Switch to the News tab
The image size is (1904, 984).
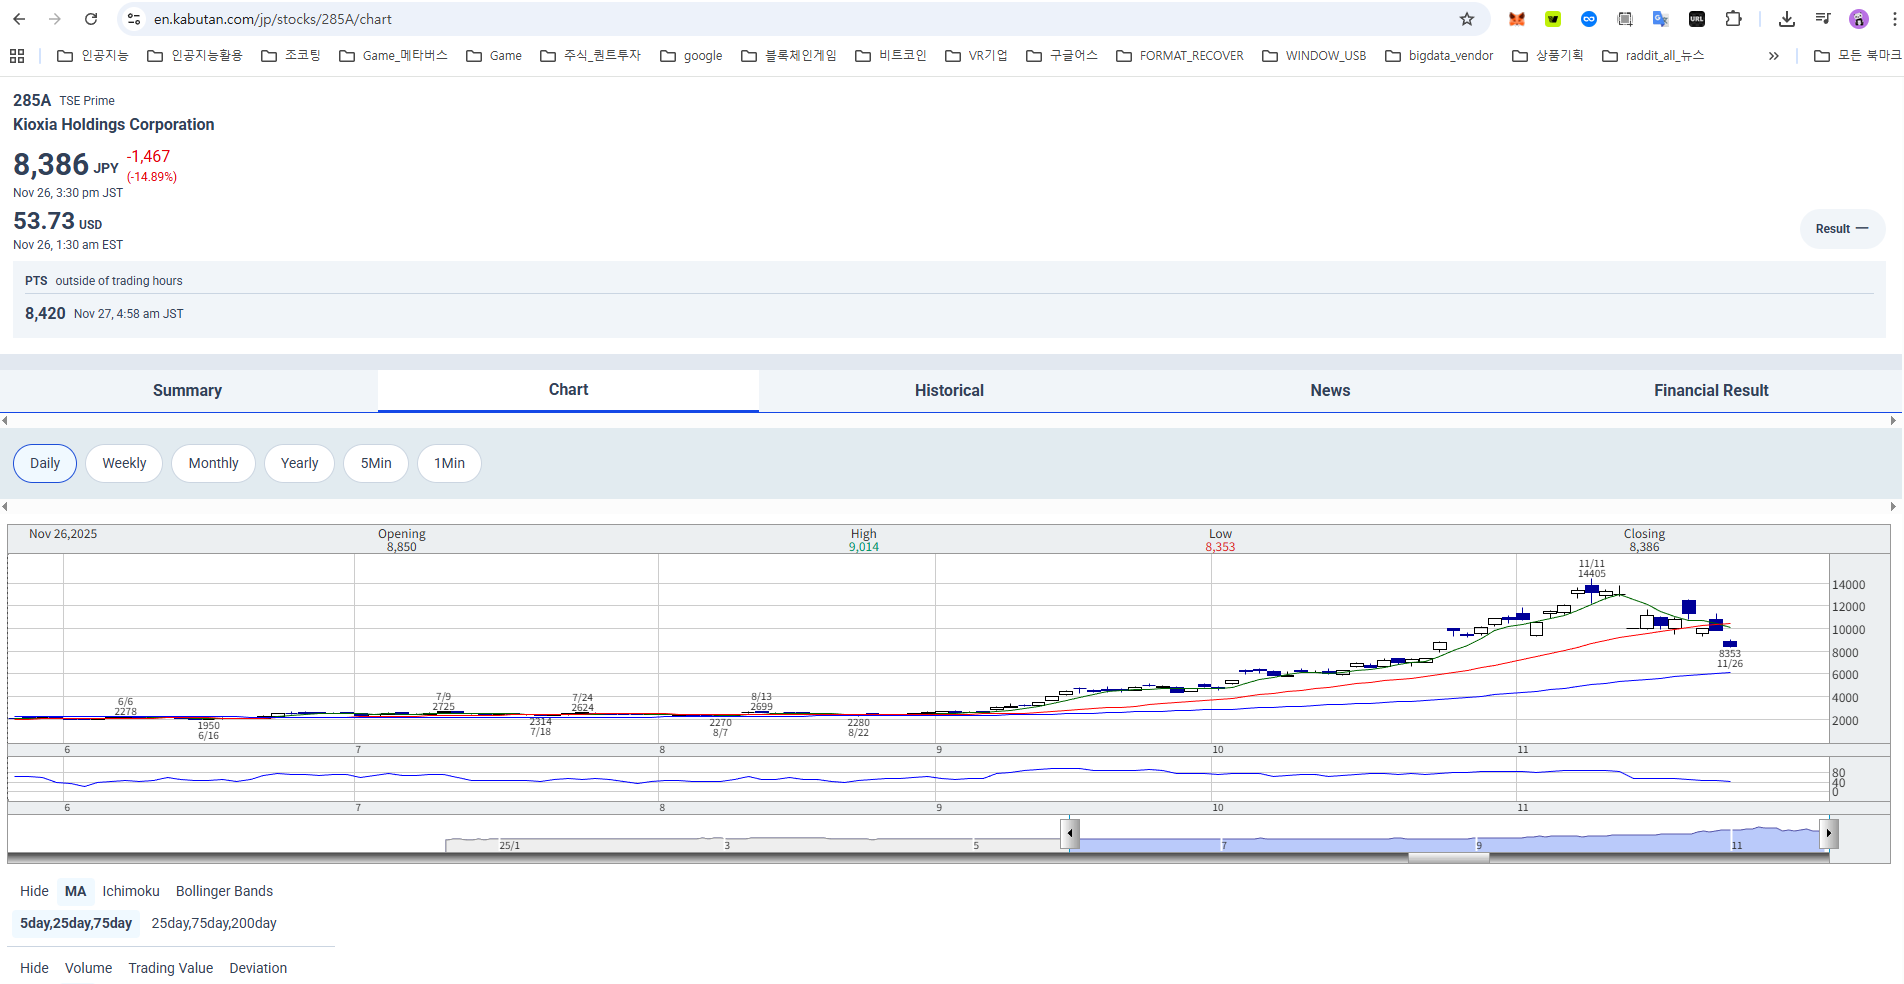pos(1330,391)
